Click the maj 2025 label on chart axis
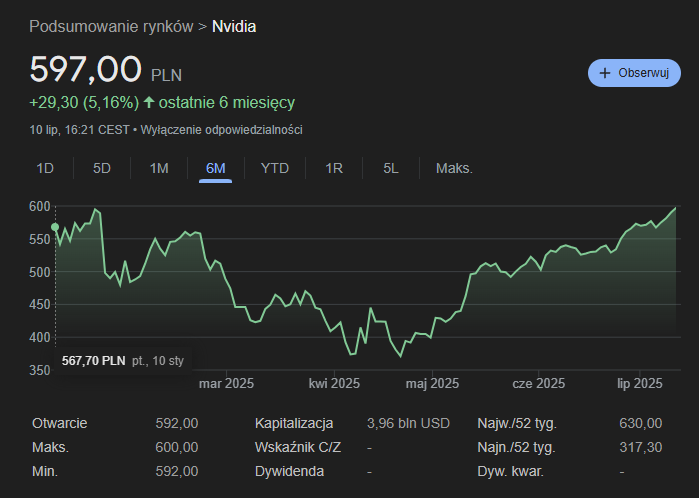This screenshot has height=498, width=699. (x=431, y=382)
